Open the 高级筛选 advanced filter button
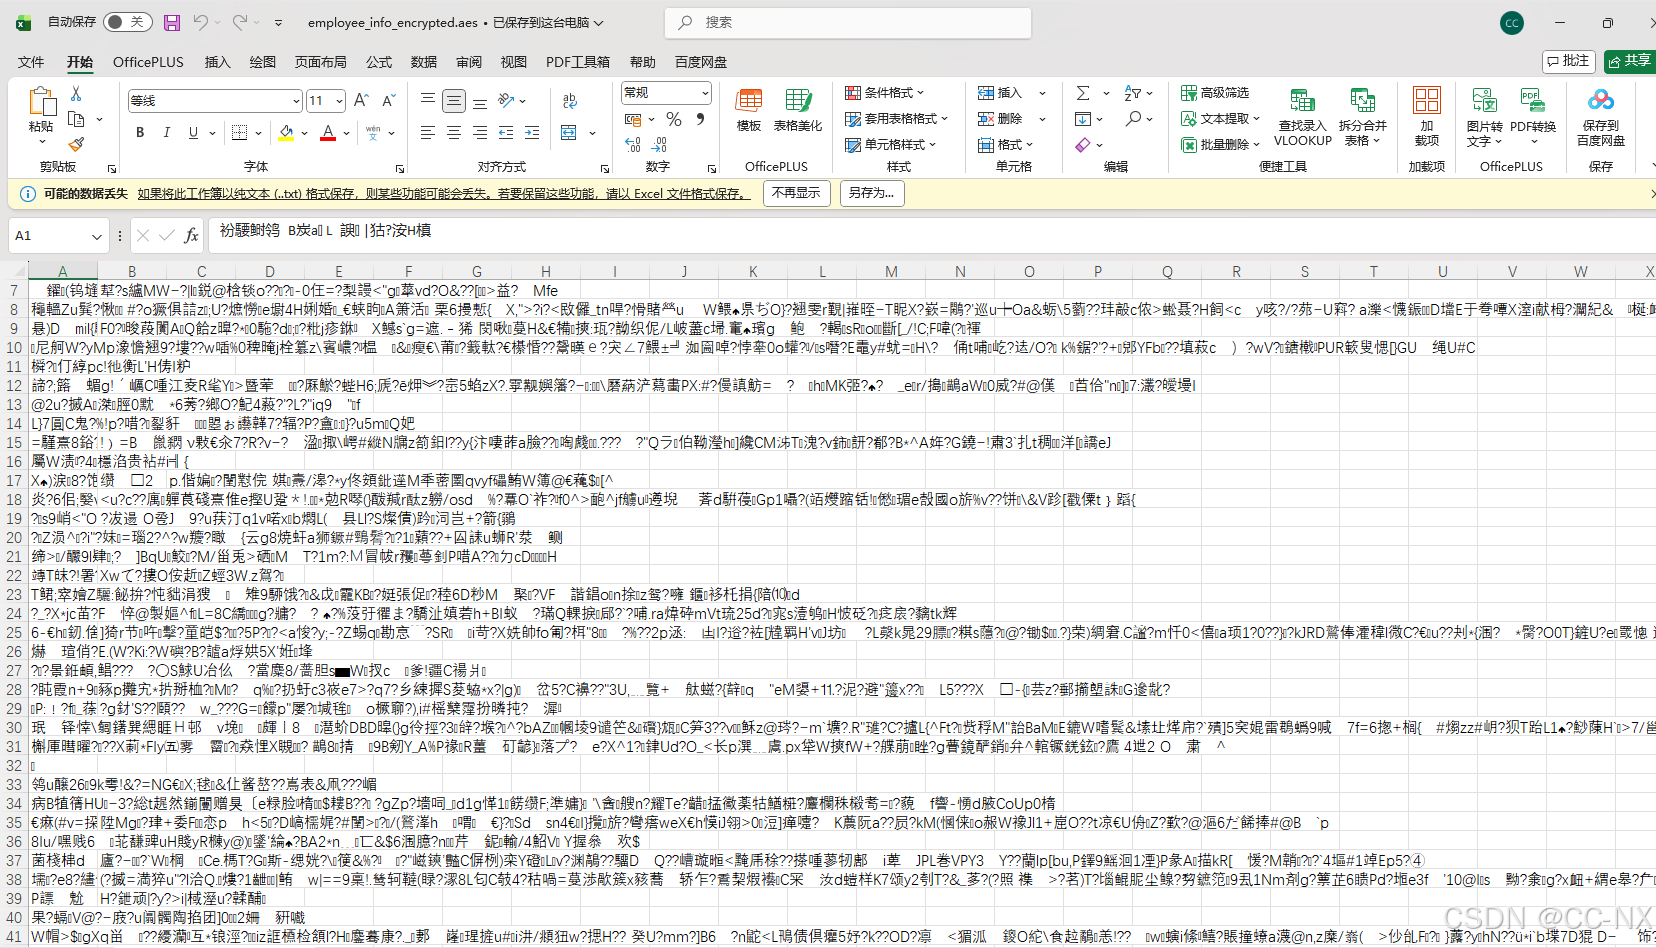 pos(1216,93)
